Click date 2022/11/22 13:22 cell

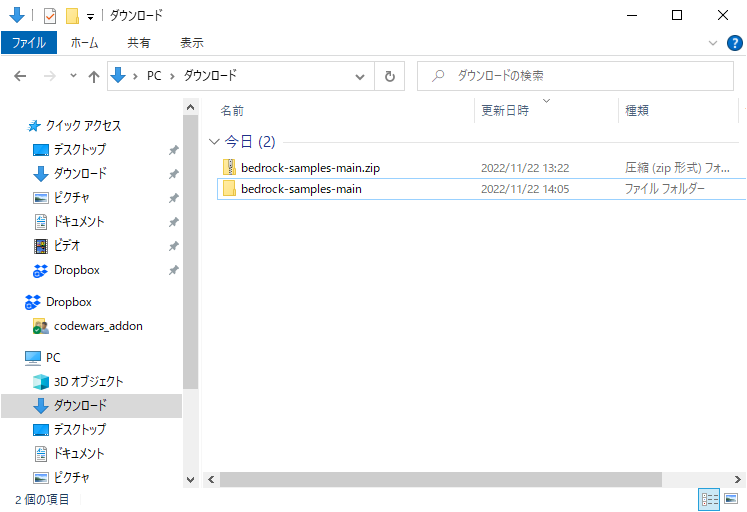point(525,168)
